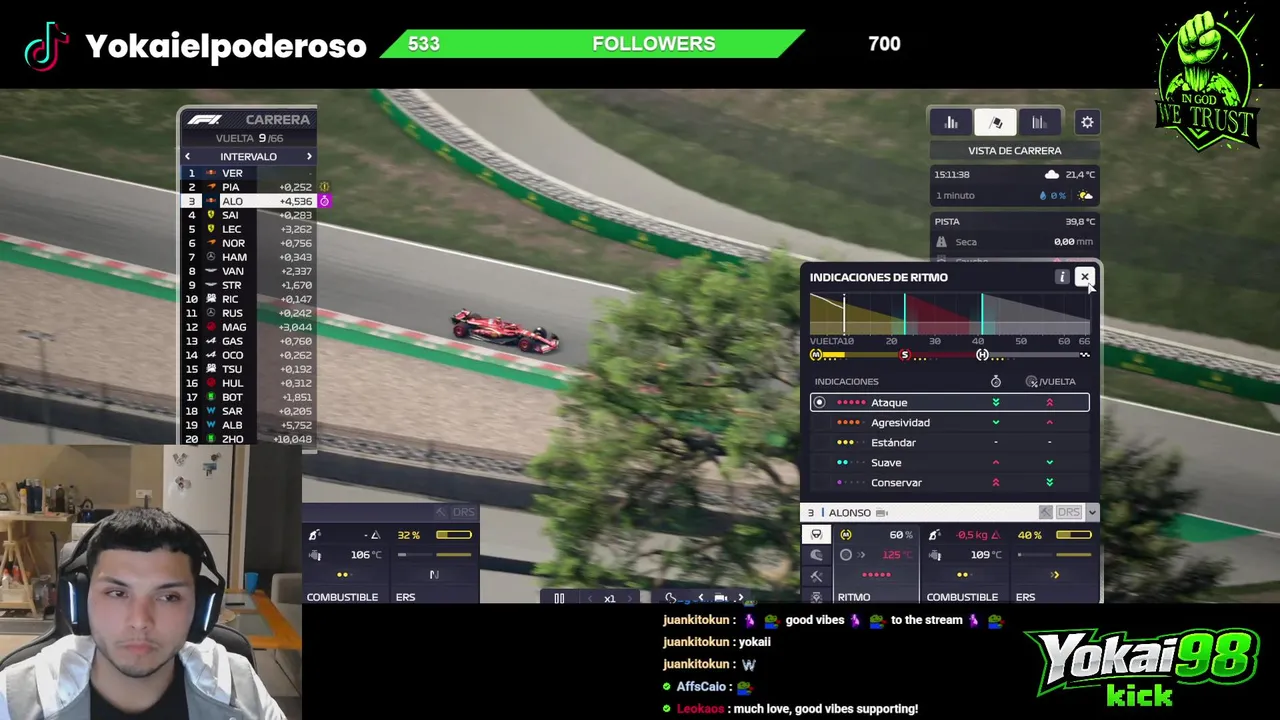Switch timing column to next mode right arrow
This screenshot has width=1280, height=720.
tap(309, 157)
